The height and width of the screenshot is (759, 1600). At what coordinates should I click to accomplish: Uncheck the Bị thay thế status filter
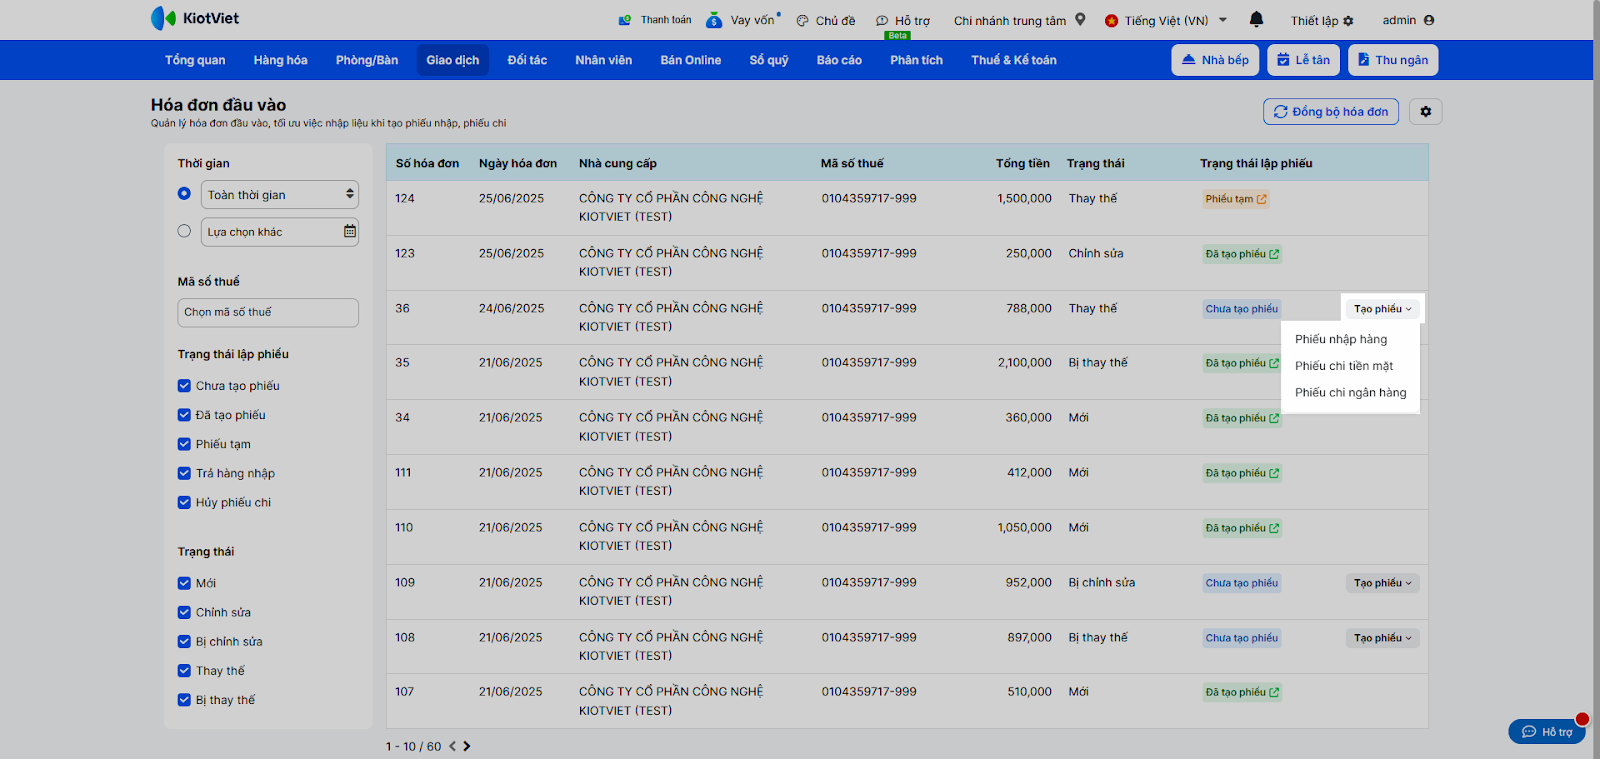point(184,700)
